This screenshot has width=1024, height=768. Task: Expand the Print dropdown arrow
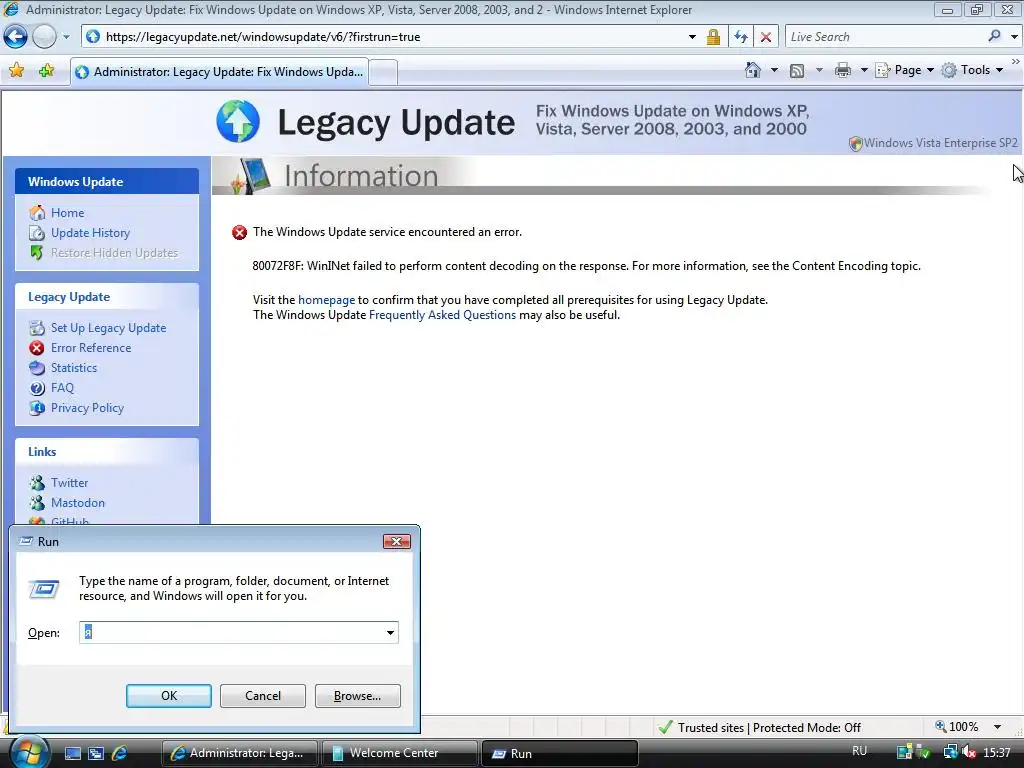(864, 70)
